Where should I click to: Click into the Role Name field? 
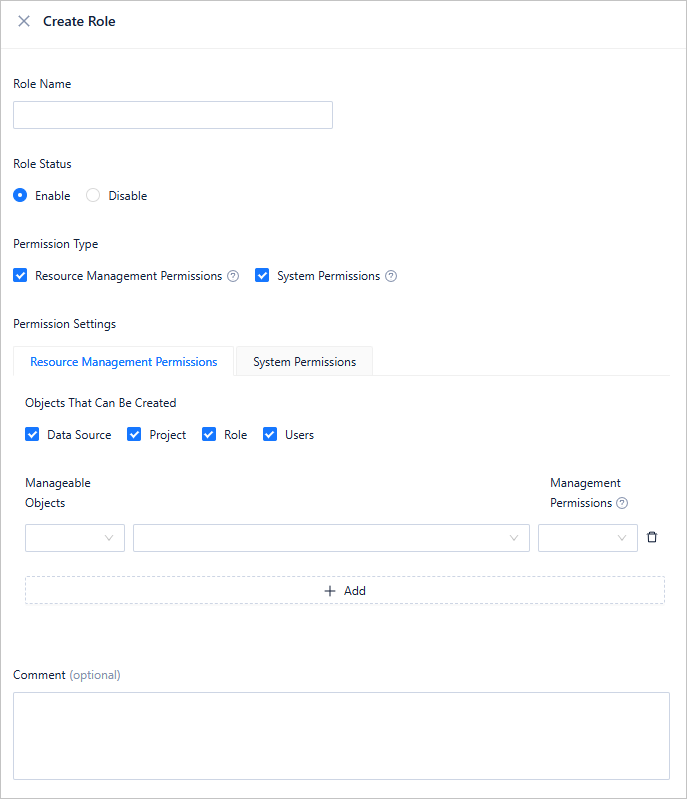coord(173,115)
